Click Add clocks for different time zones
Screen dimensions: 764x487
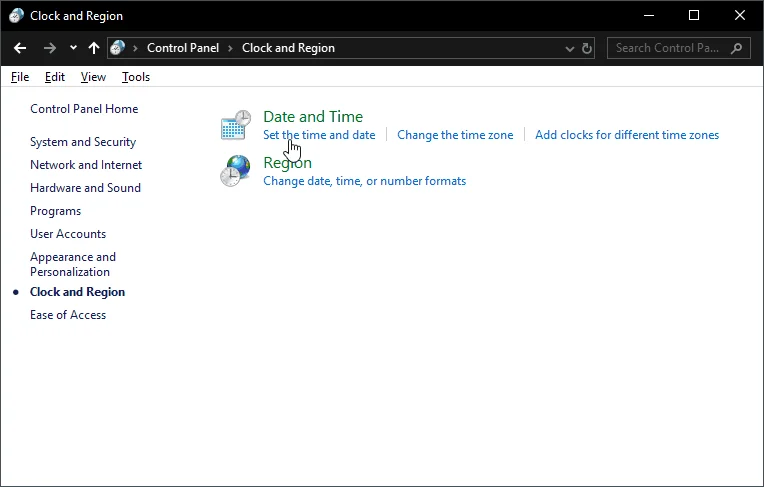coord(627,135)
